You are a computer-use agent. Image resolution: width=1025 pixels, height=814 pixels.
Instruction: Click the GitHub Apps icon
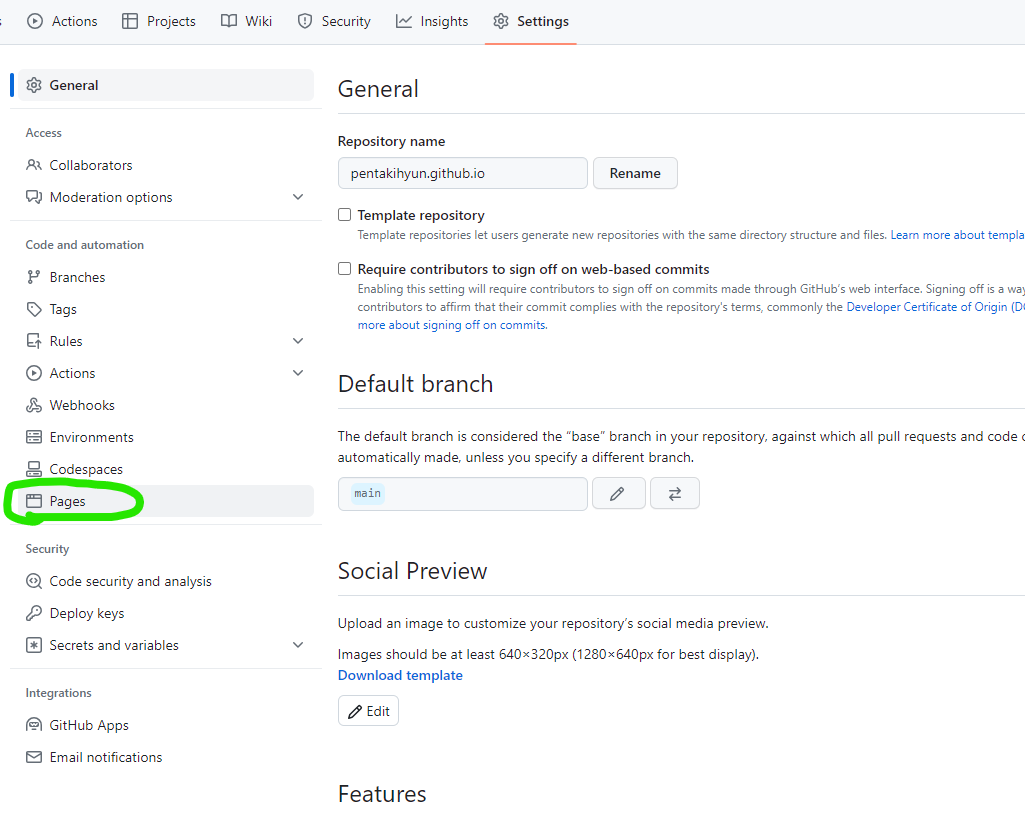click(34, 725)
